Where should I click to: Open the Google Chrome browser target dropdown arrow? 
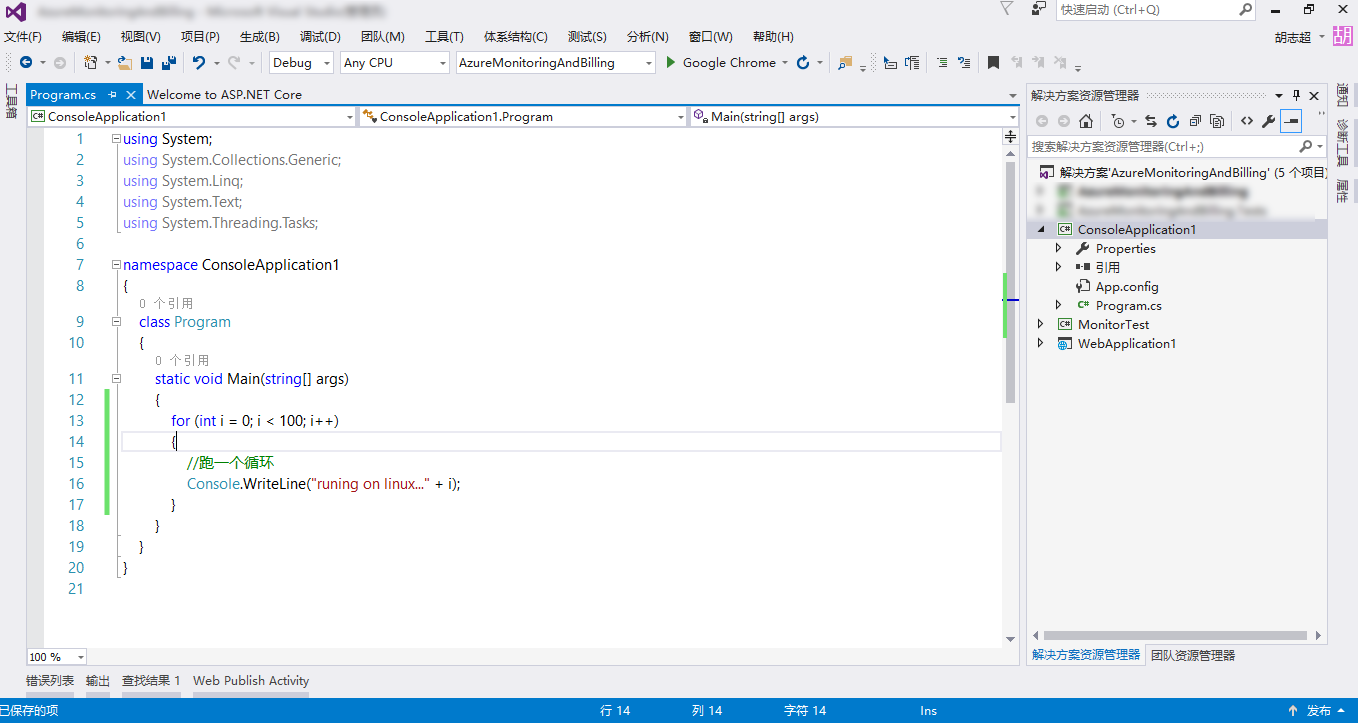pyautogui.click(x=785, y=62)
